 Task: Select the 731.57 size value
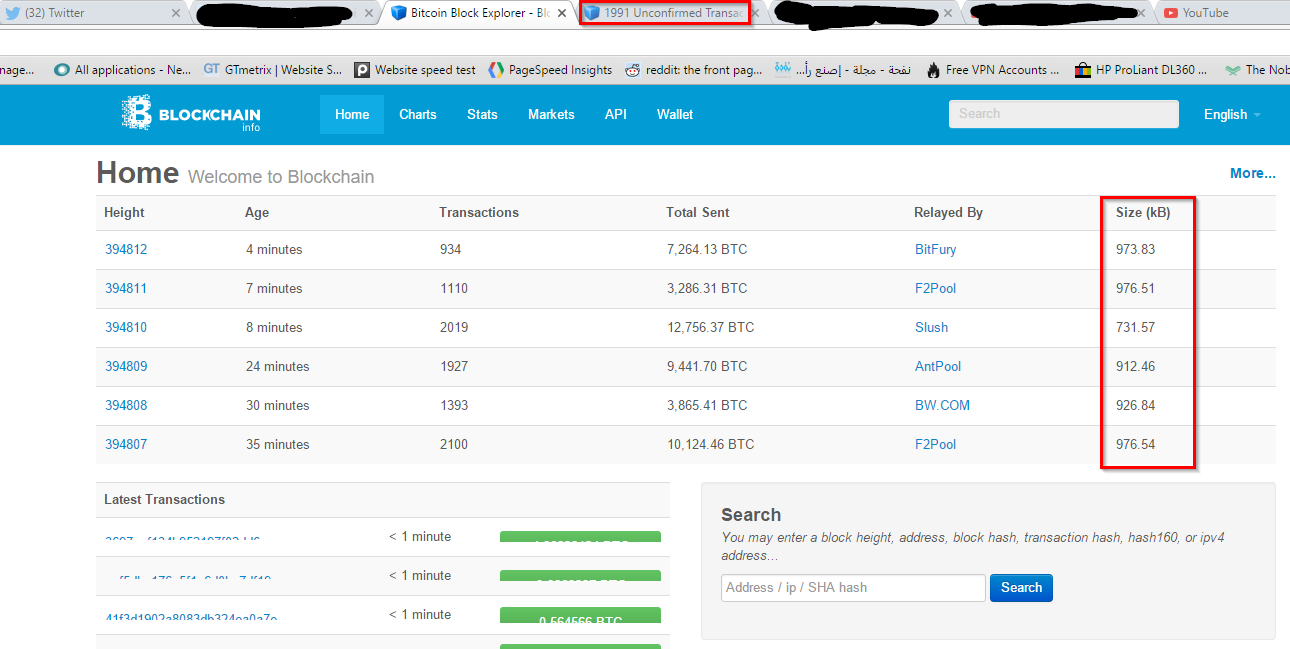pos(1136,327)
